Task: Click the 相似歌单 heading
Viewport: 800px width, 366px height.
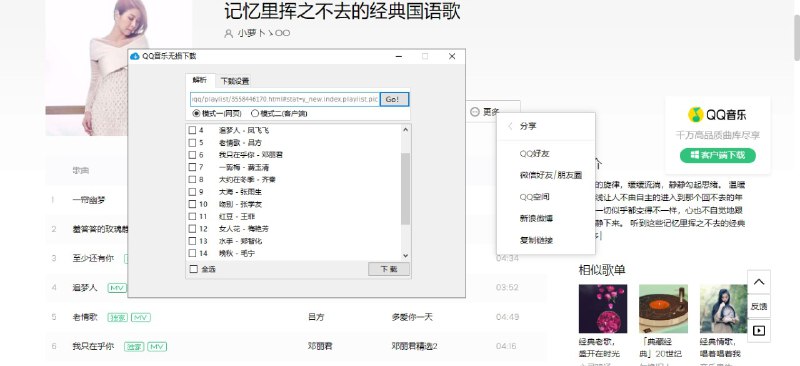Action: coord(602,270)
